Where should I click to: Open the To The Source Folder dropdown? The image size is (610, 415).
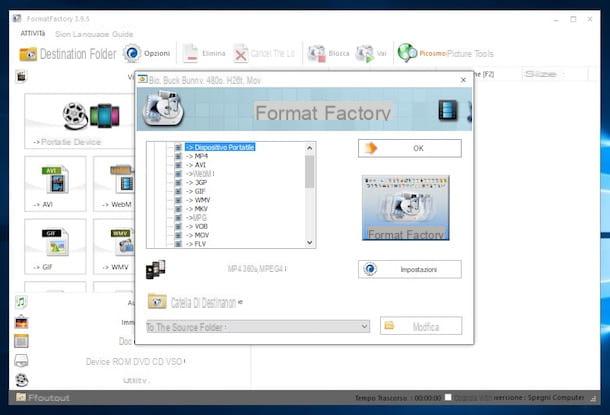click(258, 327)
